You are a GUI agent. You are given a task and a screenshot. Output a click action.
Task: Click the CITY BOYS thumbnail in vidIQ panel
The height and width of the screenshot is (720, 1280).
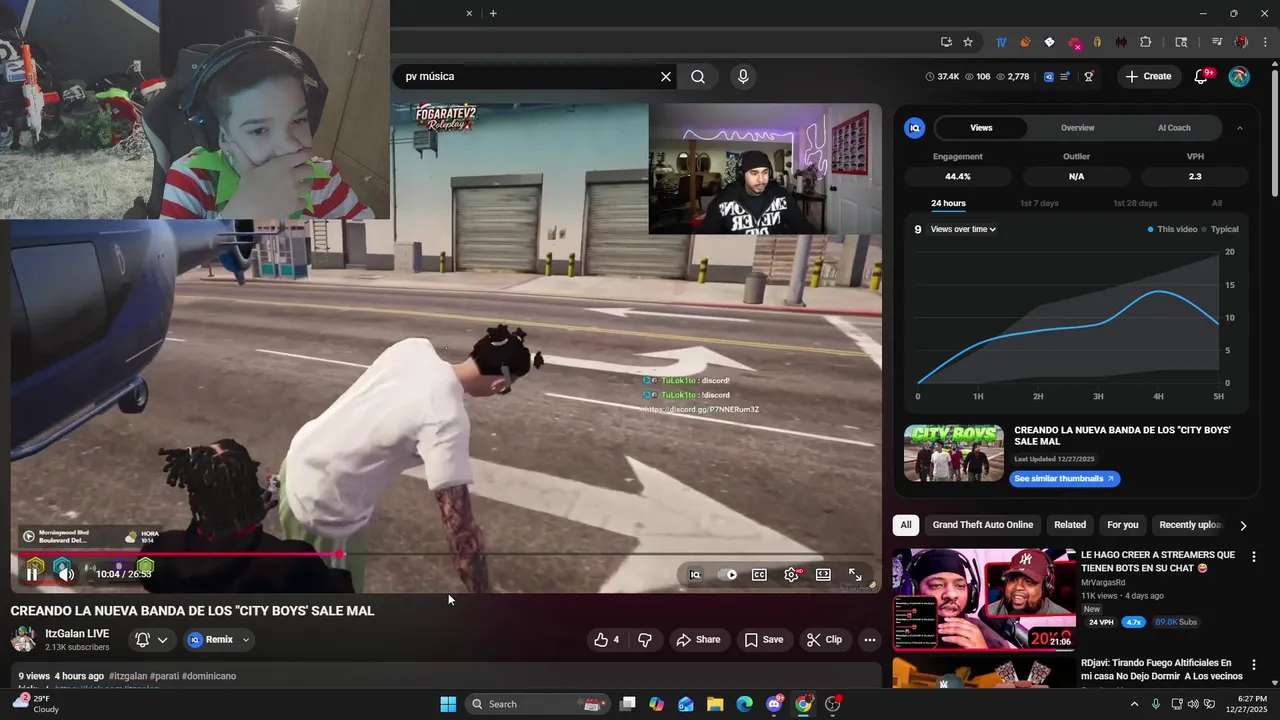pyautogui.click(x=954, y=453)
